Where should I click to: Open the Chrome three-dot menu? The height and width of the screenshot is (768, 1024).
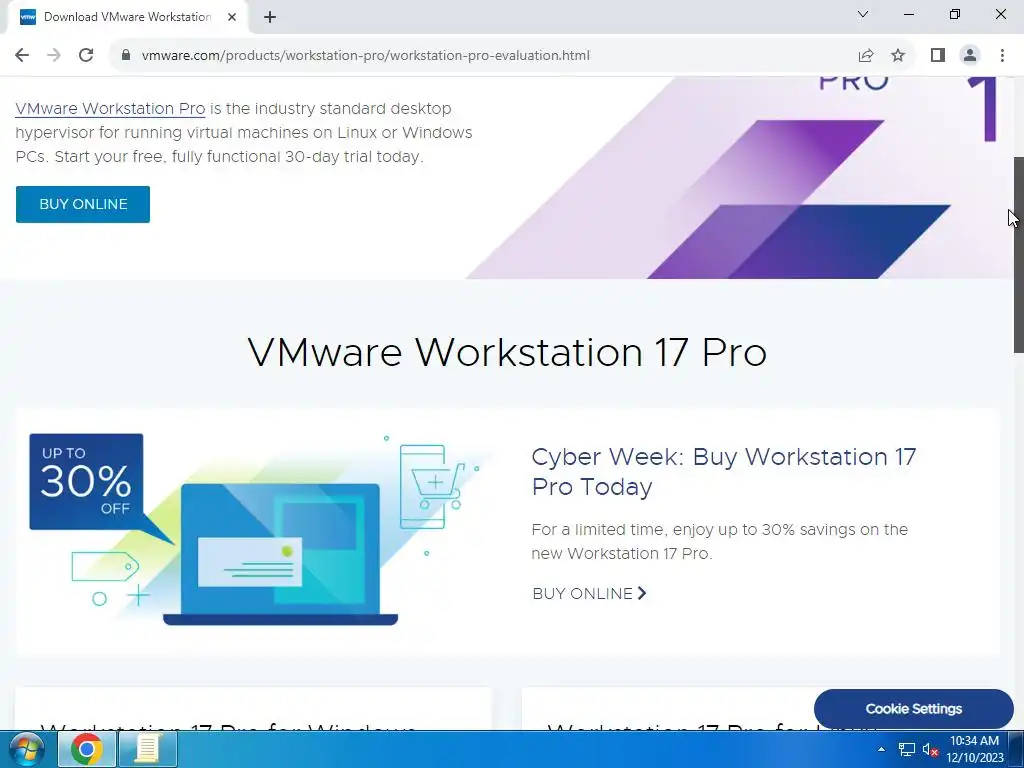click(1002, 56)
